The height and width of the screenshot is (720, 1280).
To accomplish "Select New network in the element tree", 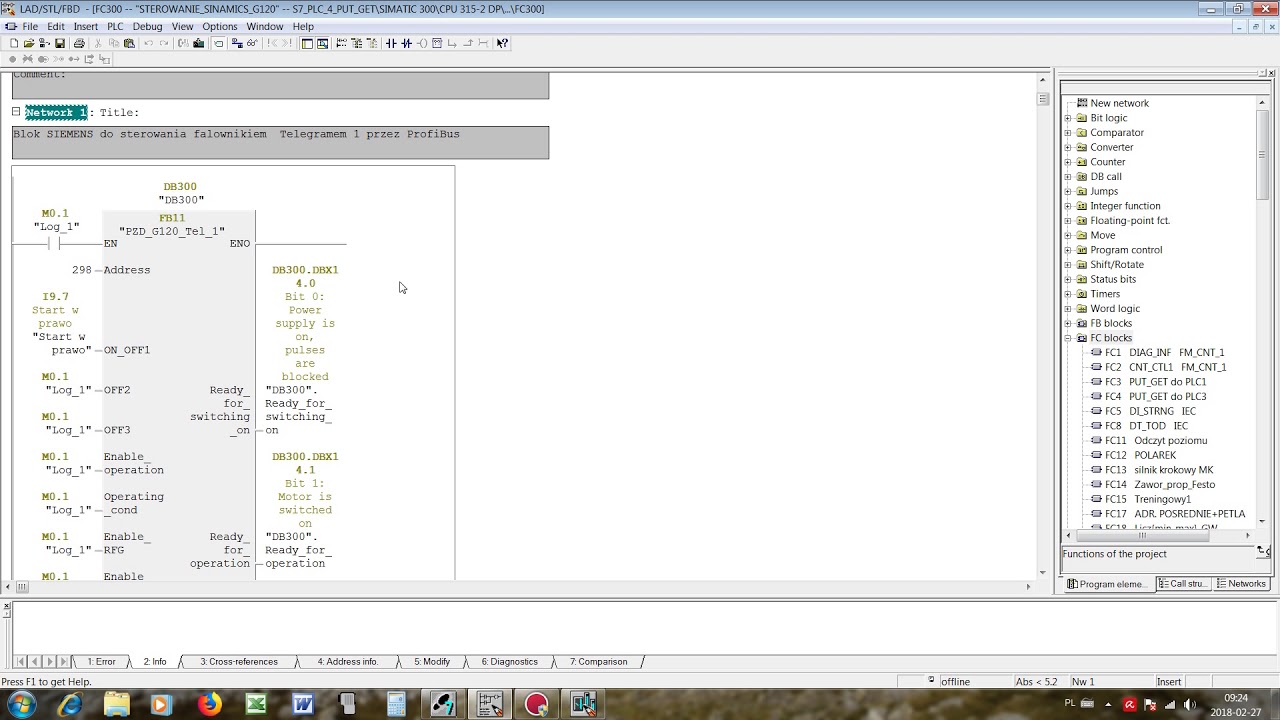I will coord(1119,103).
